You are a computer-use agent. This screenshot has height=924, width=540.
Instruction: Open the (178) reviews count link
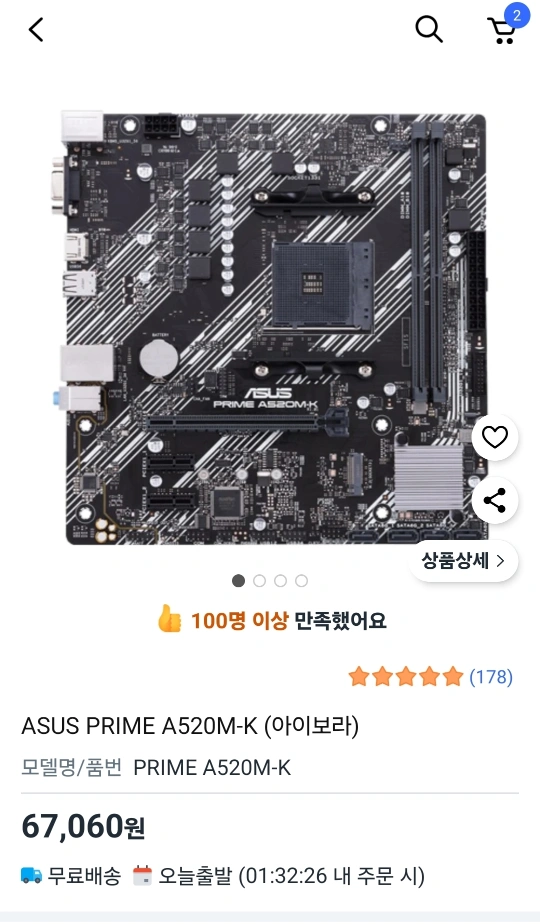(x=490, y=676)
